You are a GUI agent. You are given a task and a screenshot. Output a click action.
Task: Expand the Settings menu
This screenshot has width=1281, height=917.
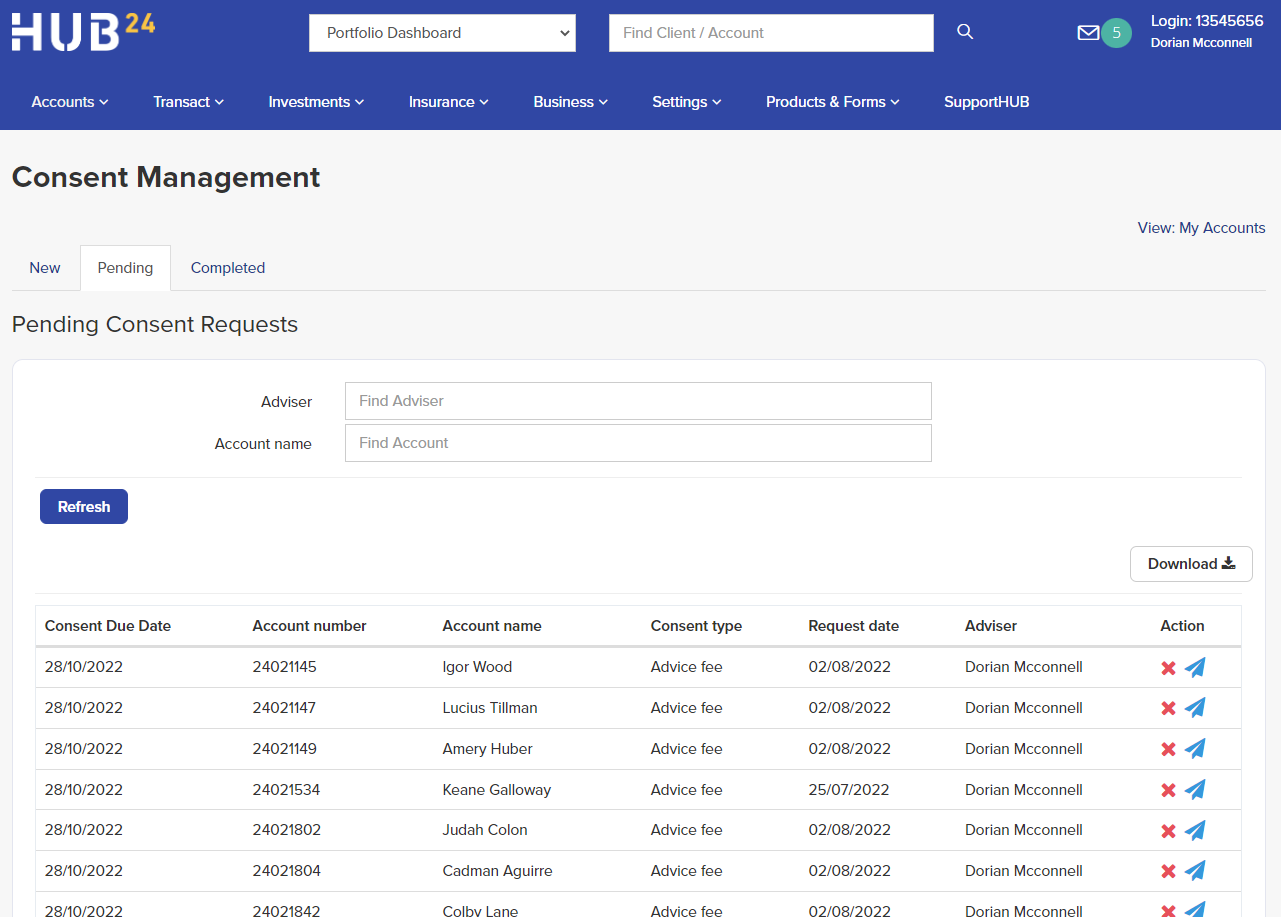686,101
